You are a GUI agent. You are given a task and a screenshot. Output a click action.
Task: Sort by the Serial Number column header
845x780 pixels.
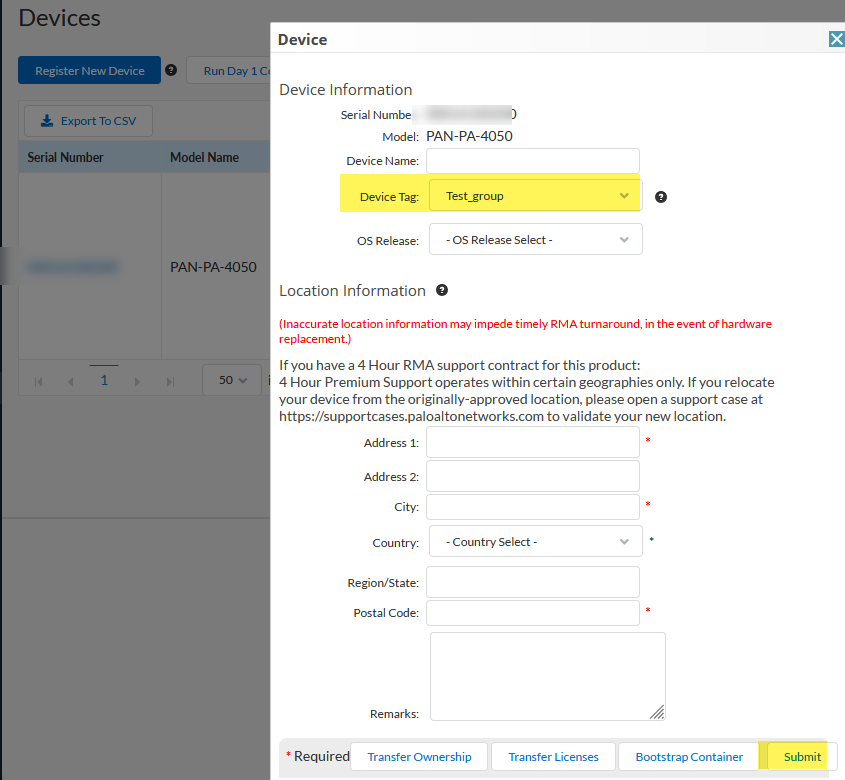point(66,157)
